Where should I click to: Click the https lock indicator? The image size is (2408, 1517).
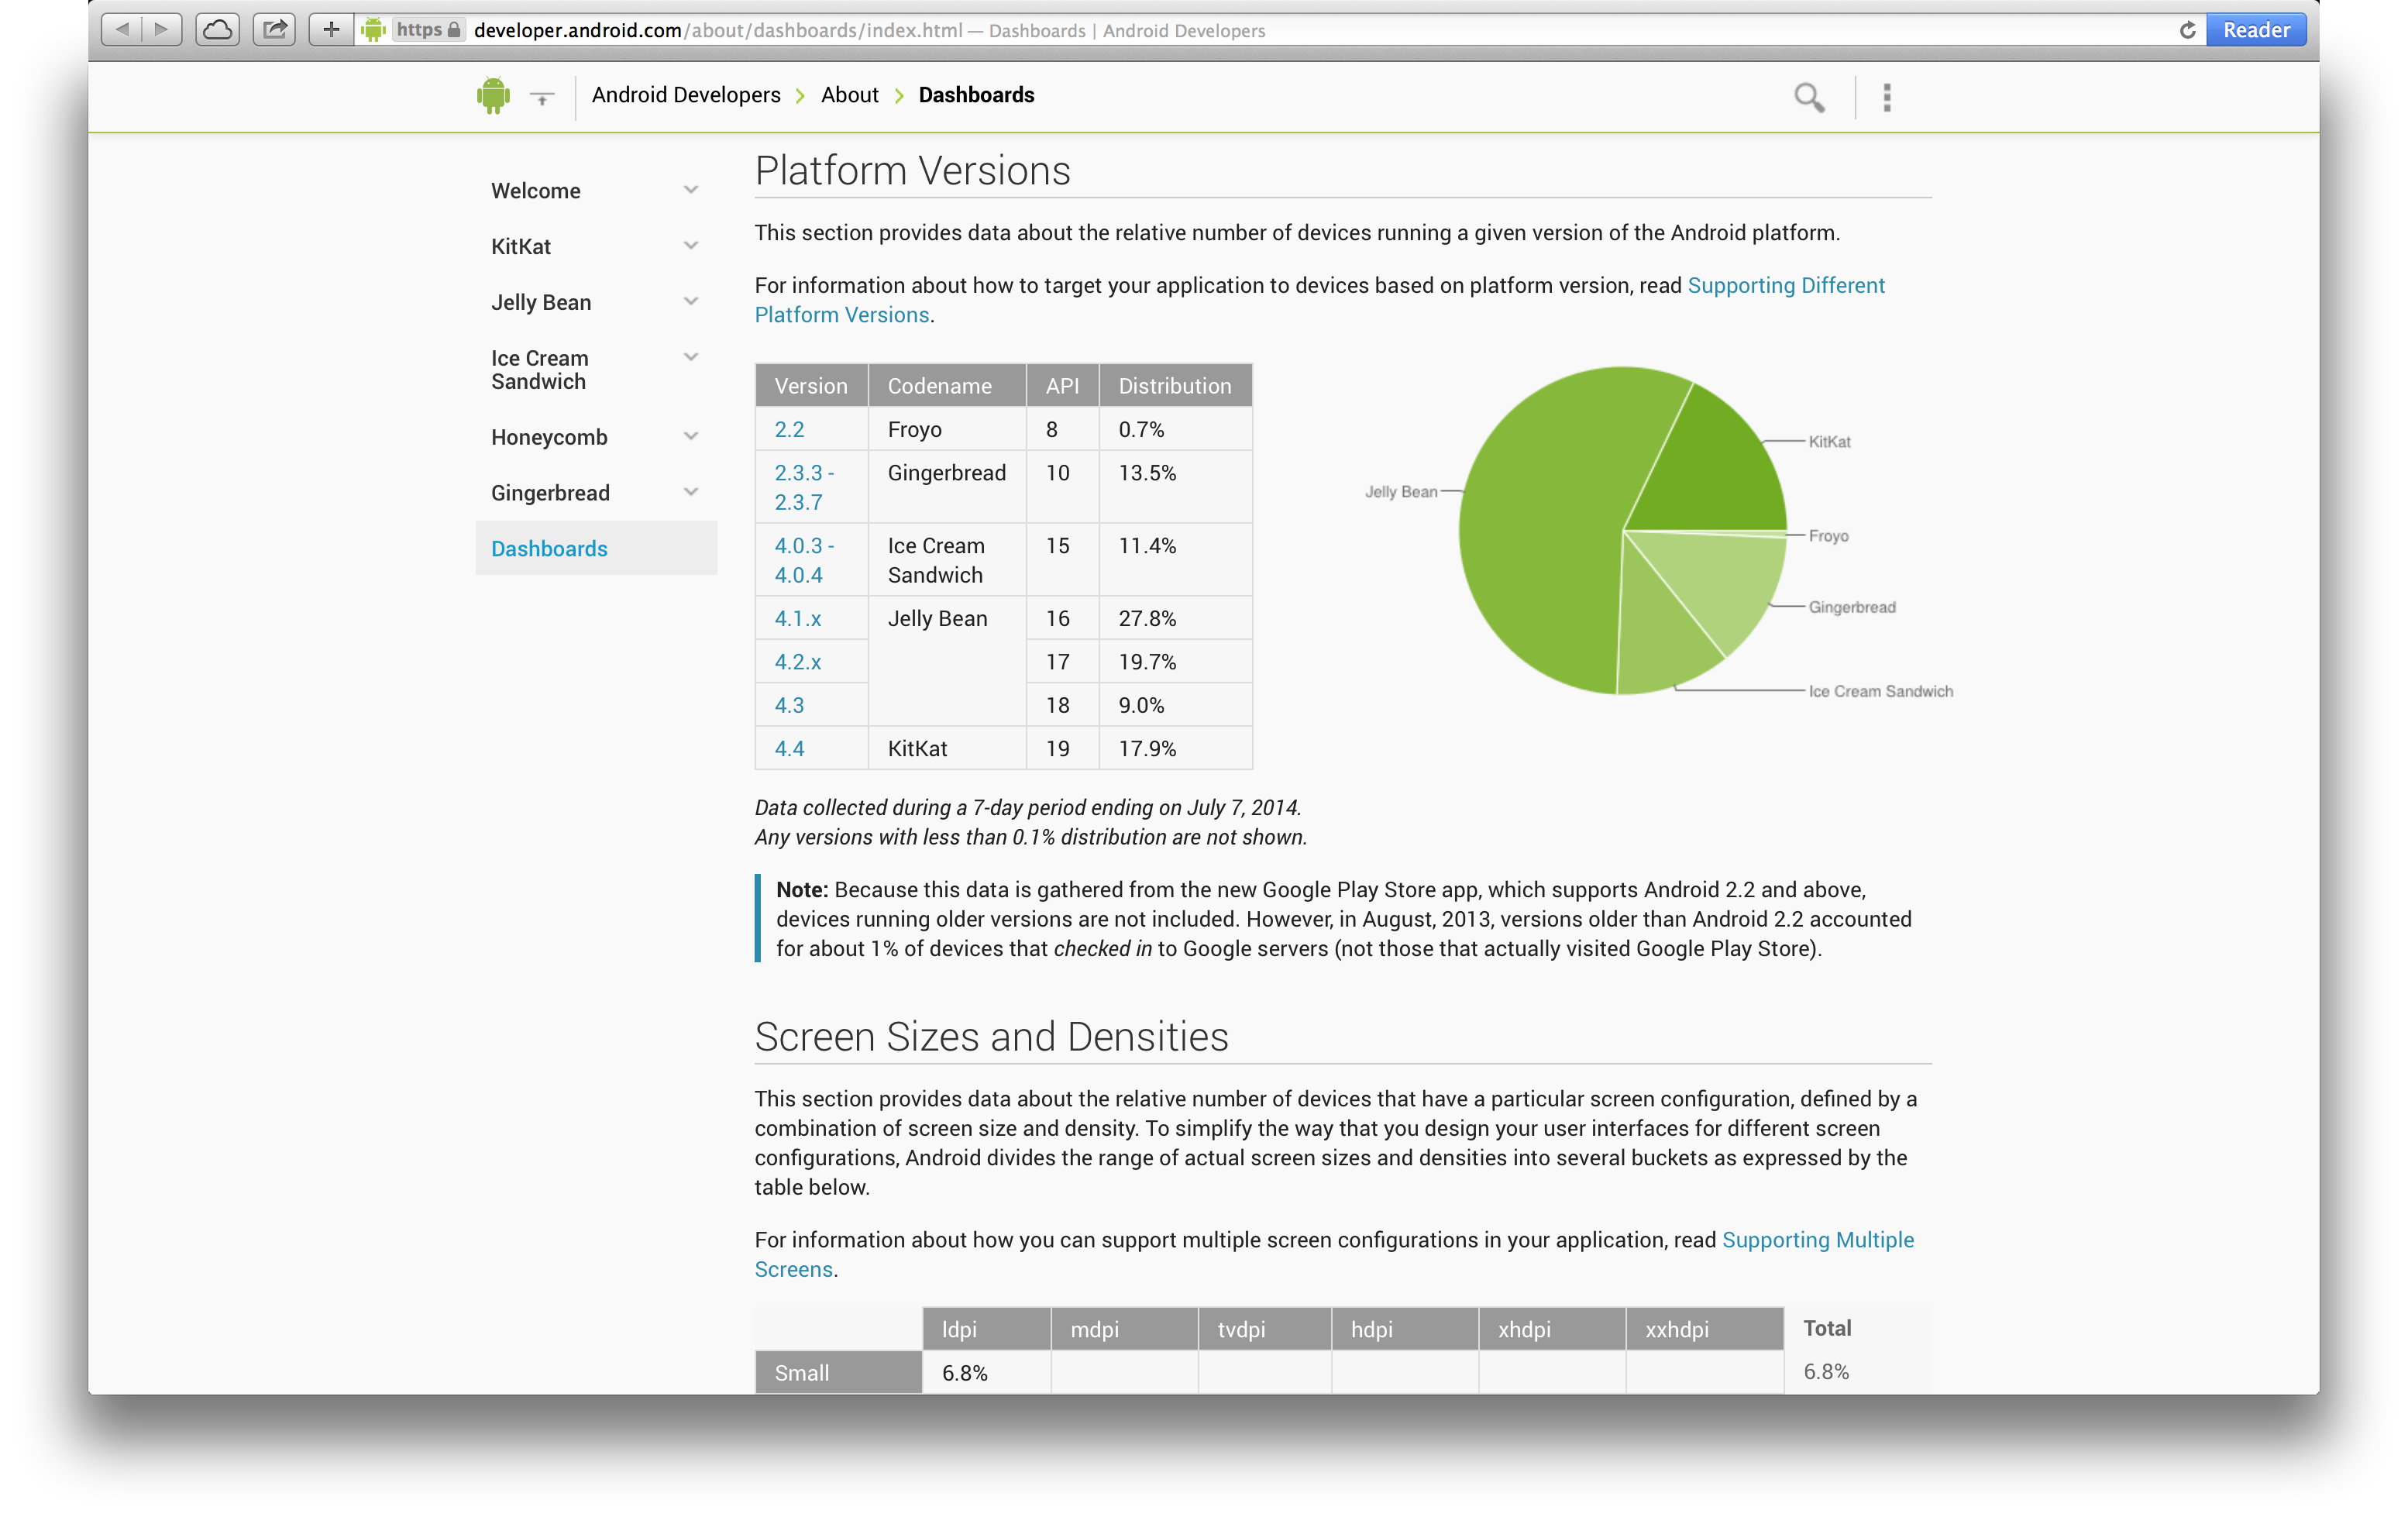pyautogui.click(x=429, y=30)
